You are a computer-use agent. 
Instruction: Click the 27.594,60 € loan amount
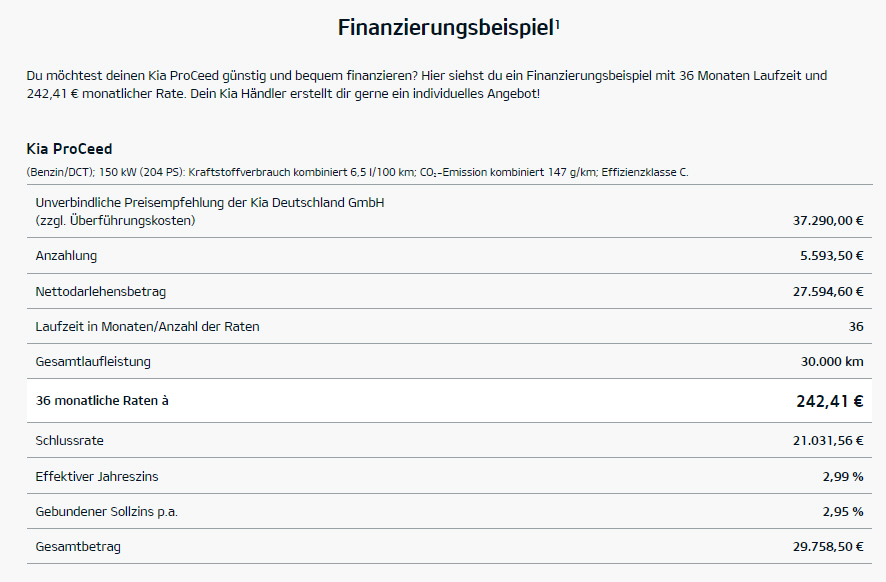[x=828, y=292]
